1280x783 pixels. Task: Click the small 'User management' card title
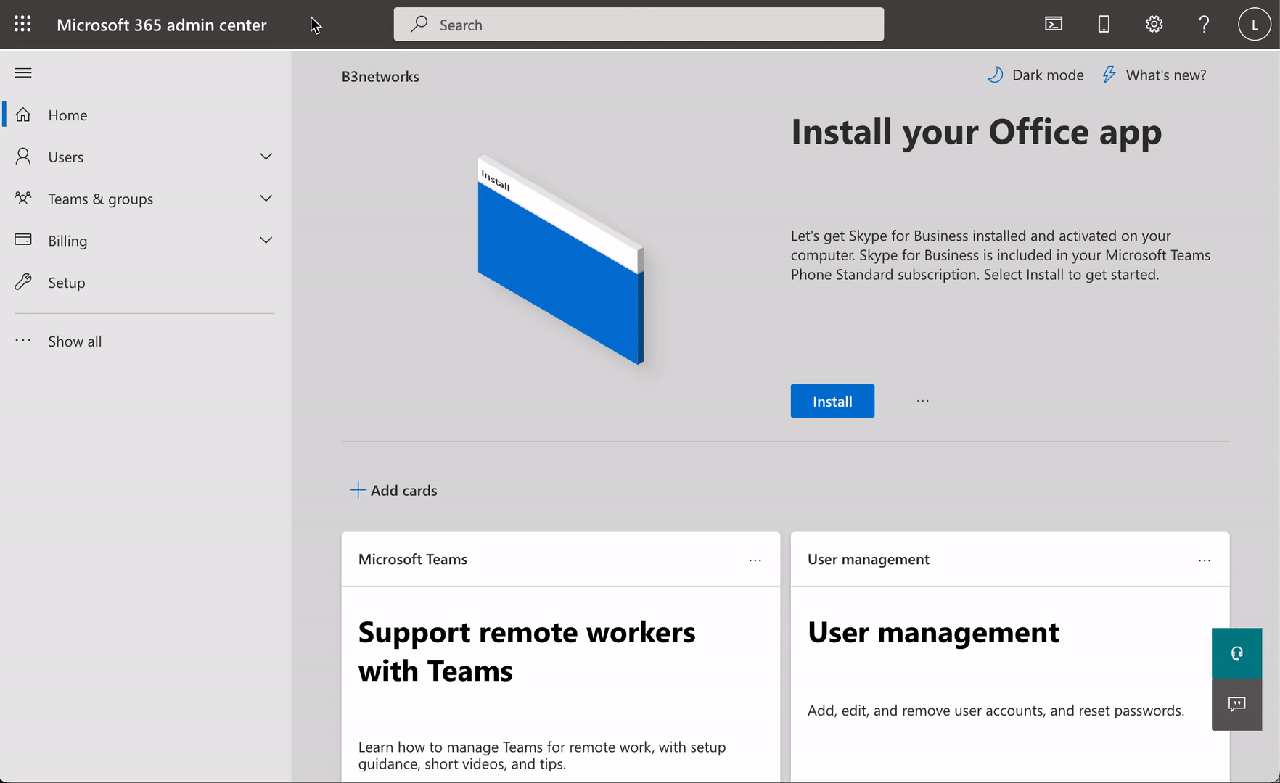tap(869, 559)
